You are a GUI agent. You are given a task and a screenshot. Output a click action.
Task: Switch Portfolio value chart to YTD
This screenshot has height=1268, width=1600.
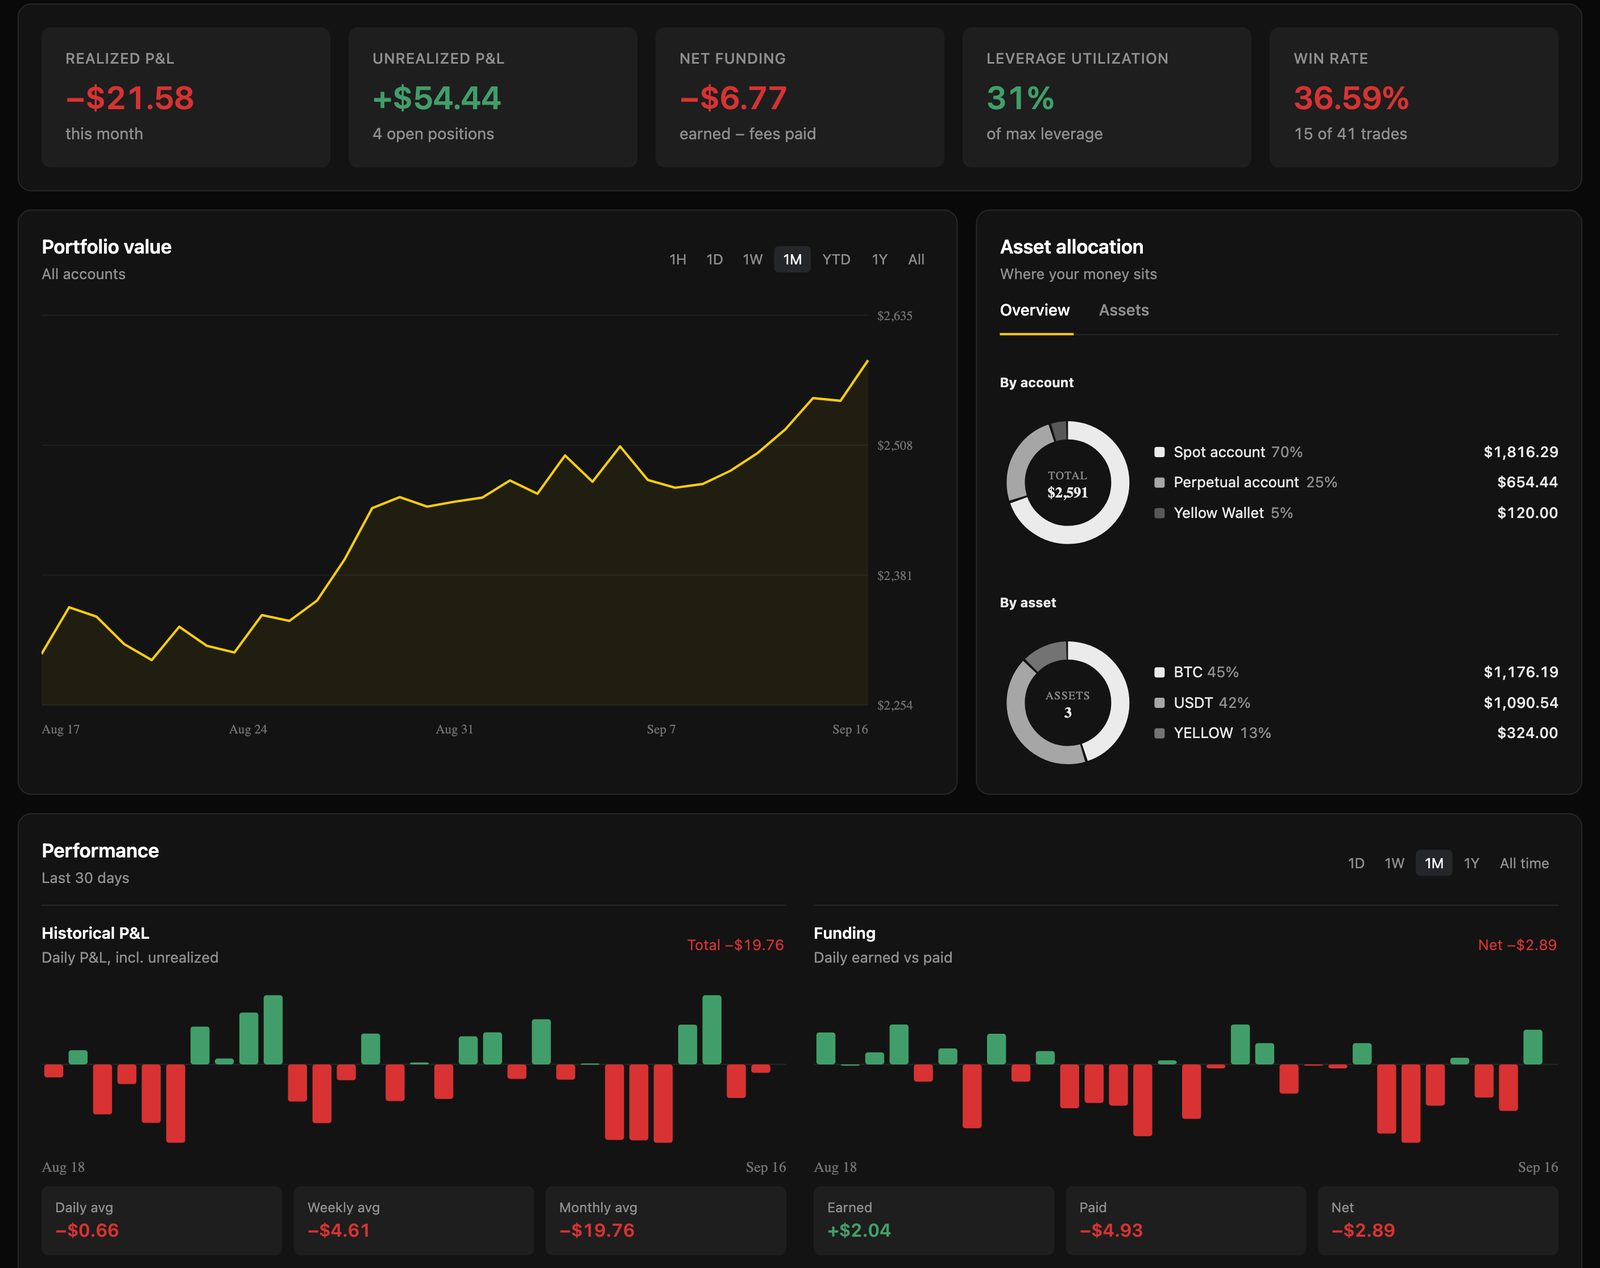click(x=836, y=259)
